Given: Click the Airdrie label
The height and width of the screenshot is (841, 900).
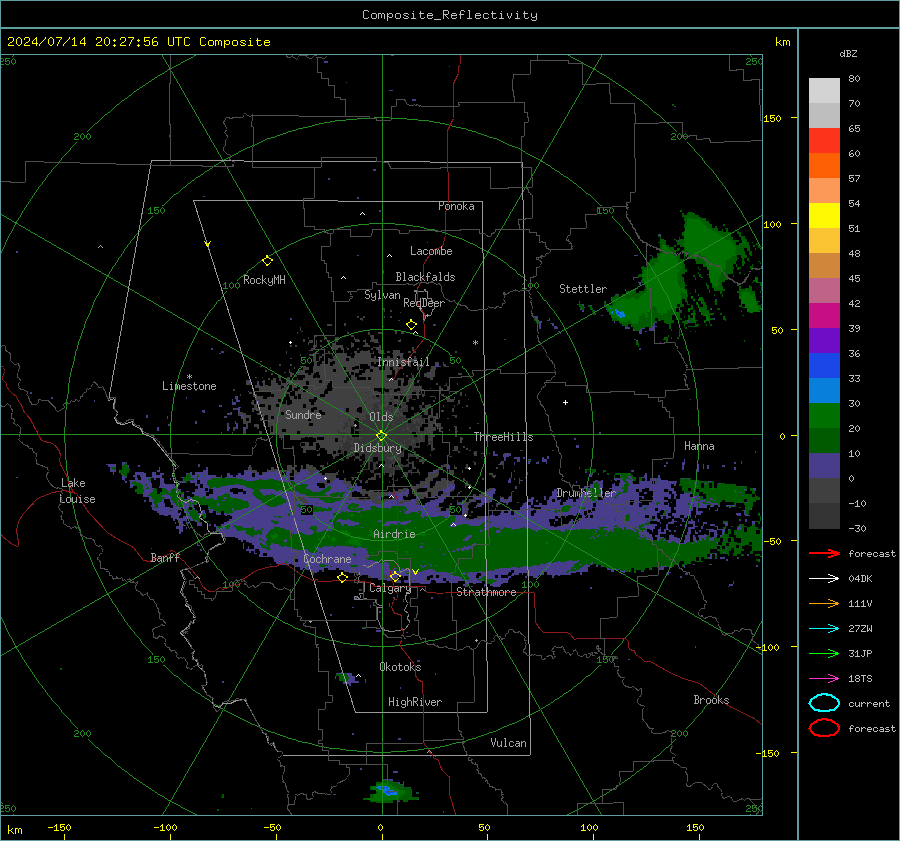Looking at the screenshot, I should click(394, 534).
